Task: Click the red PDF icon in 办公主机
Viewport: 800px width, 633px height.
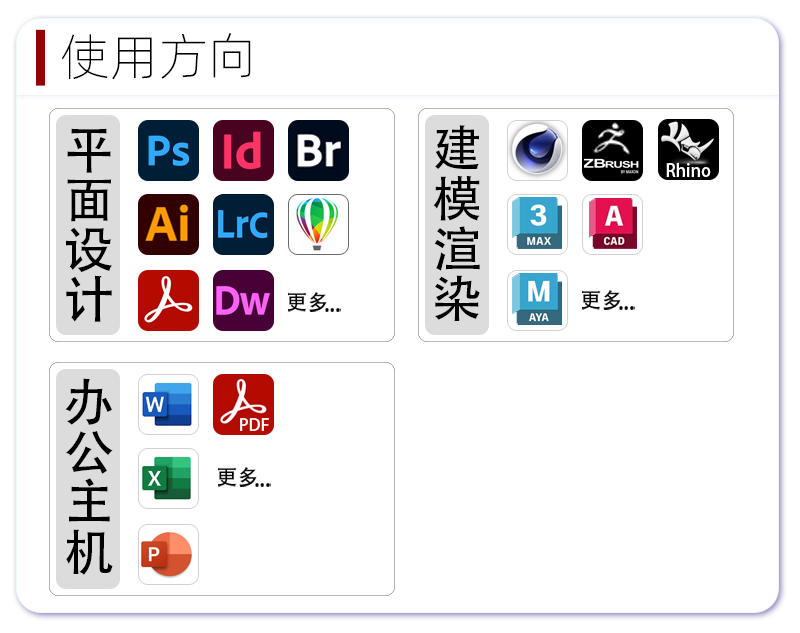Action: (243, 404)
